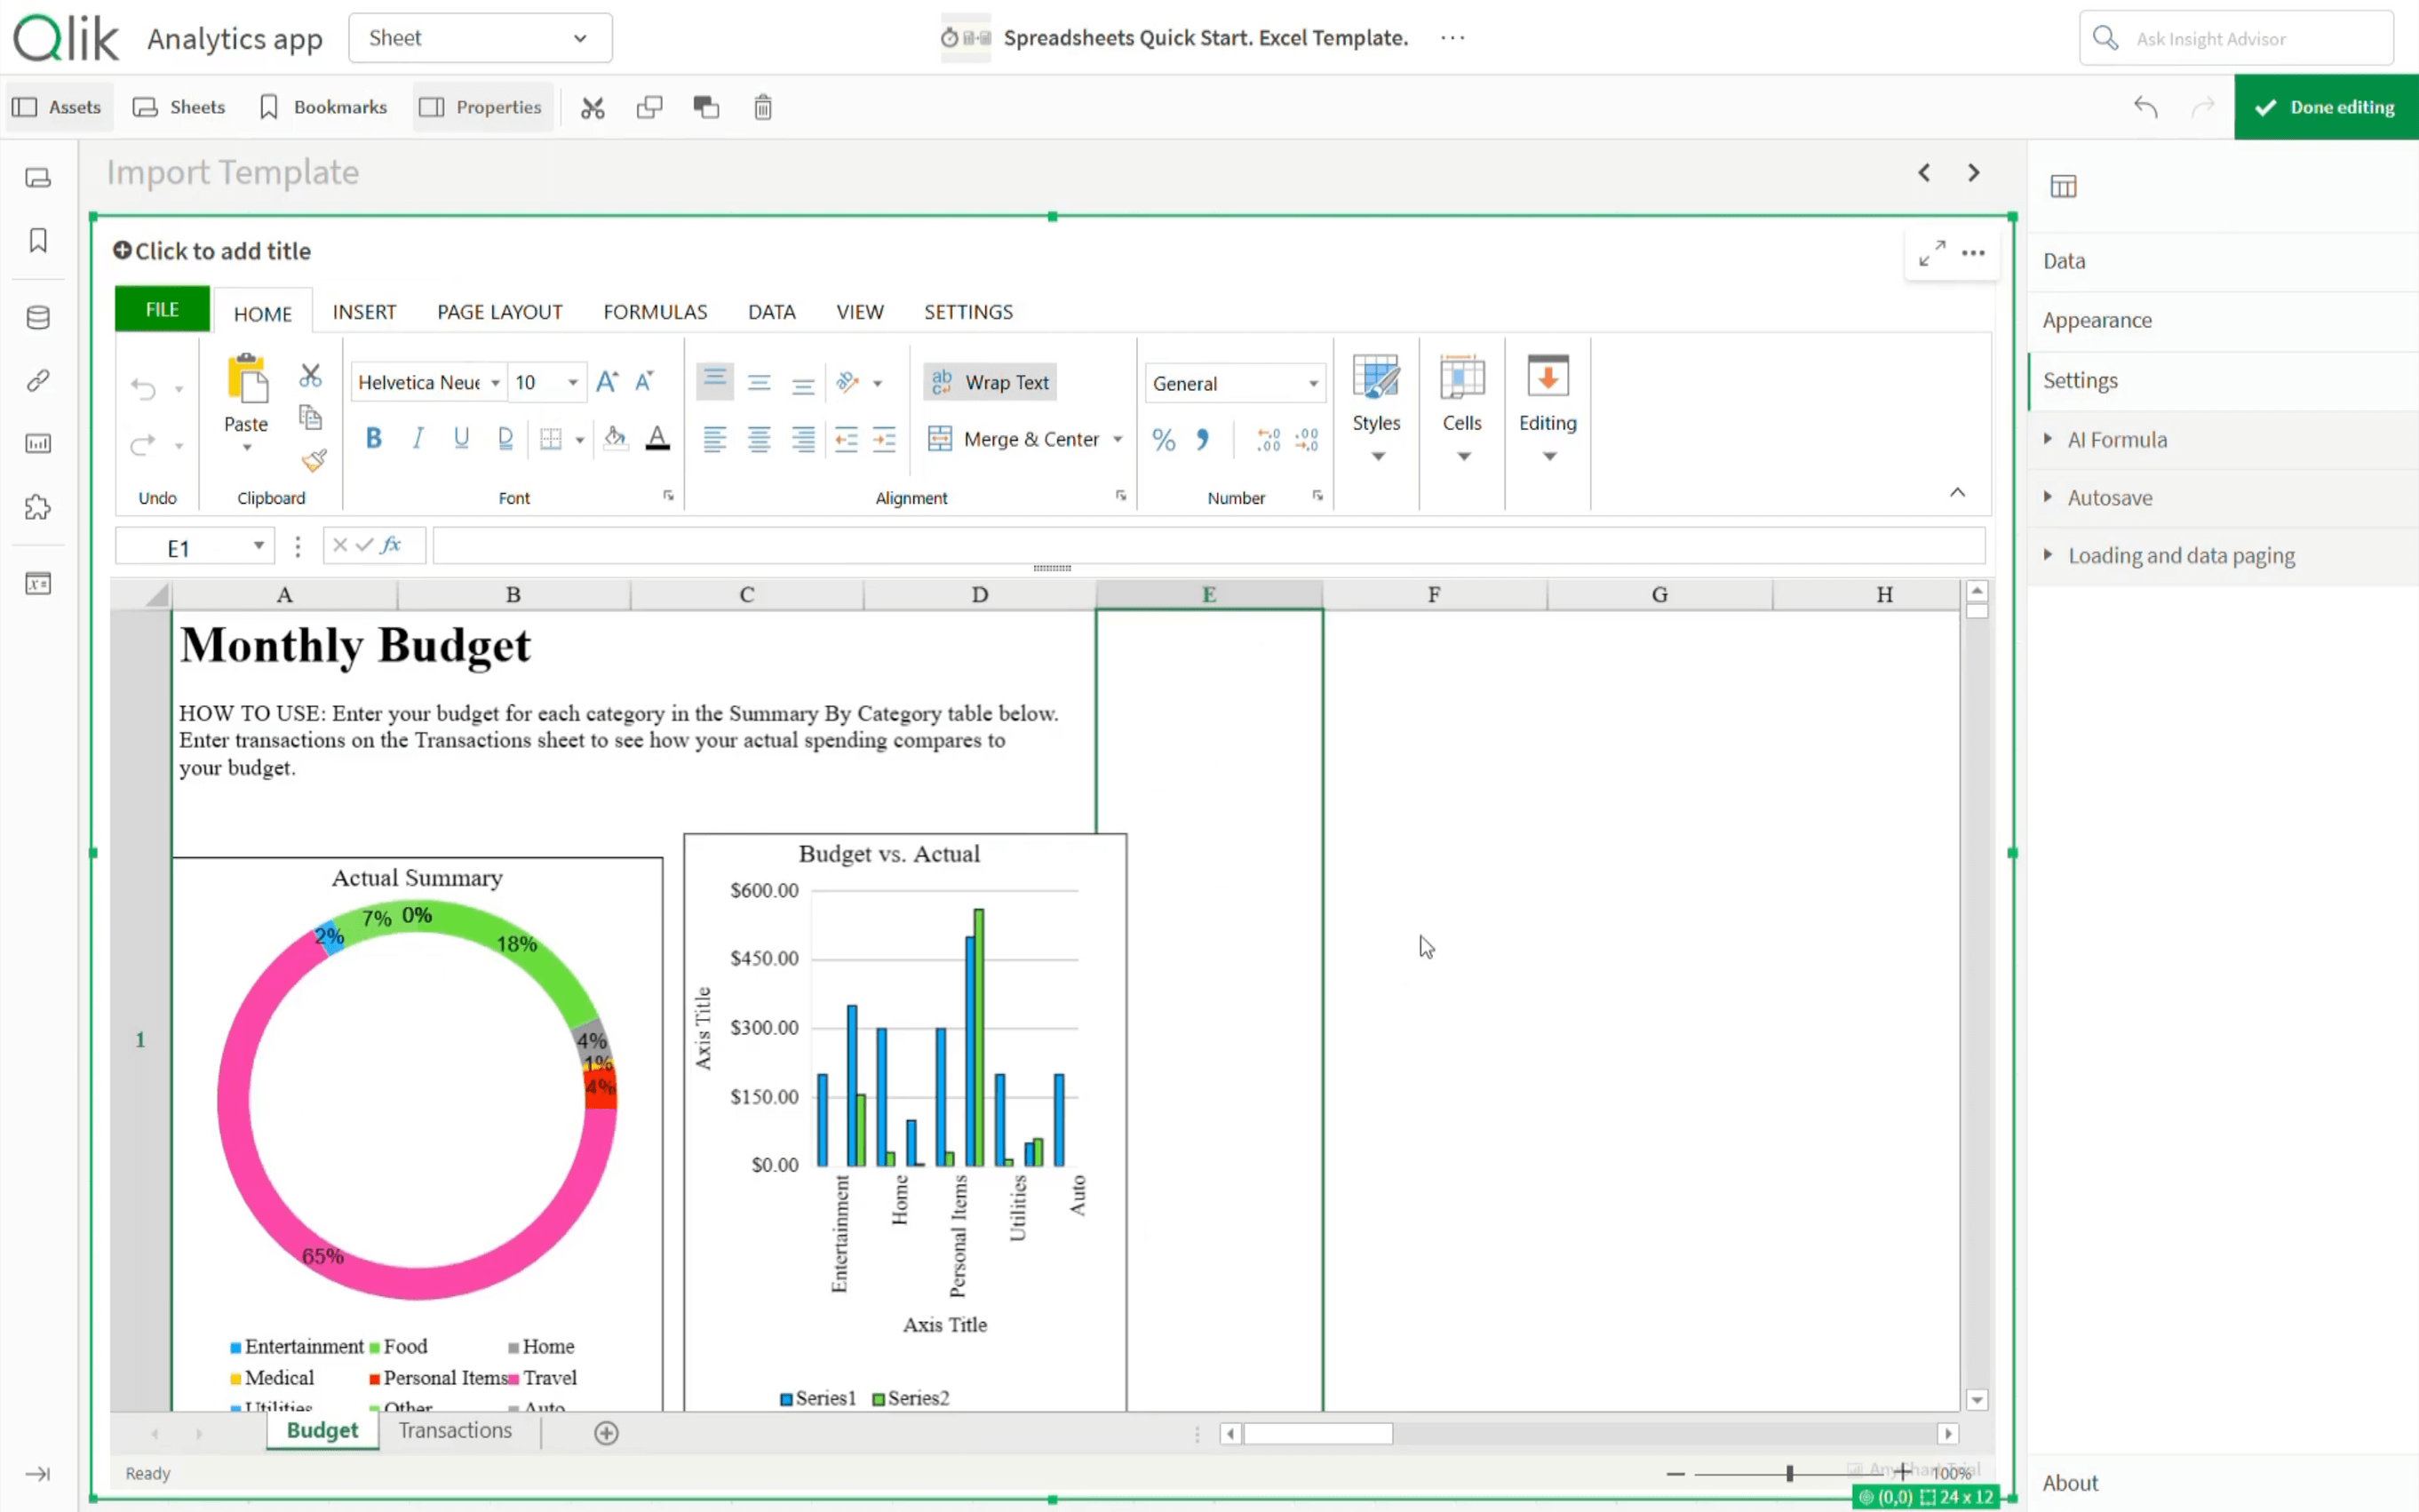The width and height of the screenshot is (2419, 1512).
Task: Open the Appearance properties section
Action: 2097,320
